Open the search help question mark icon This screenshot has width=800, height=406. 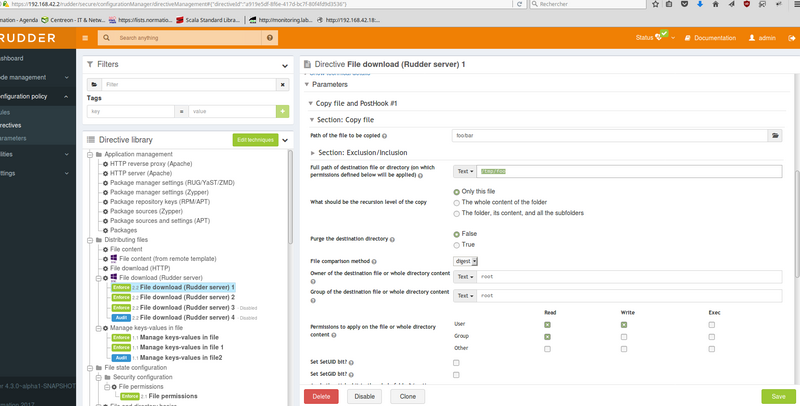point(270,38)
